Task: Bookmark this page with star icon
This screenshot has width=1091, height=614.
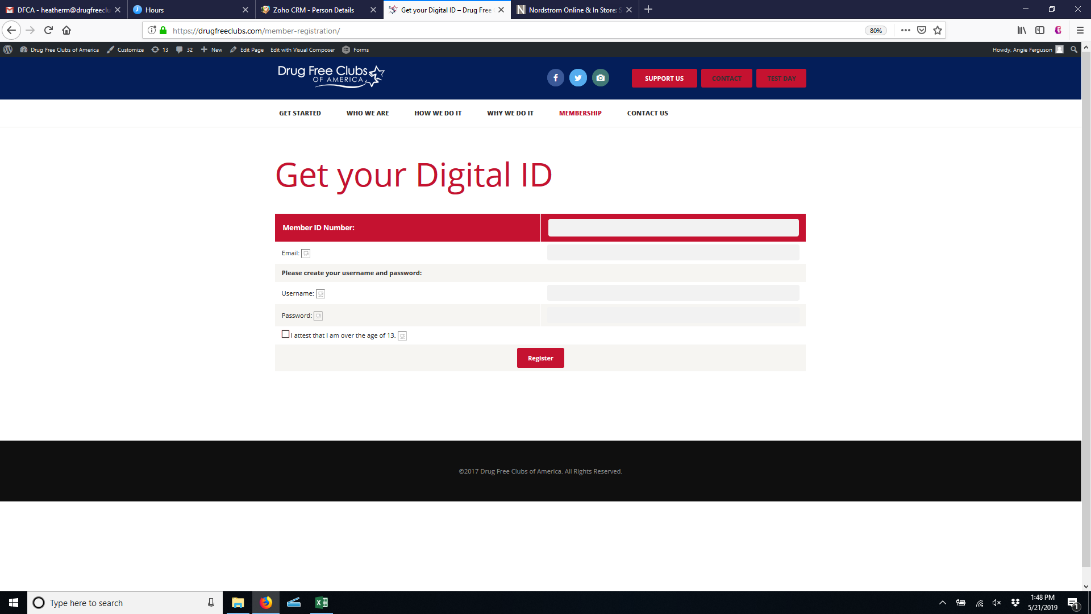Action: 937,31
